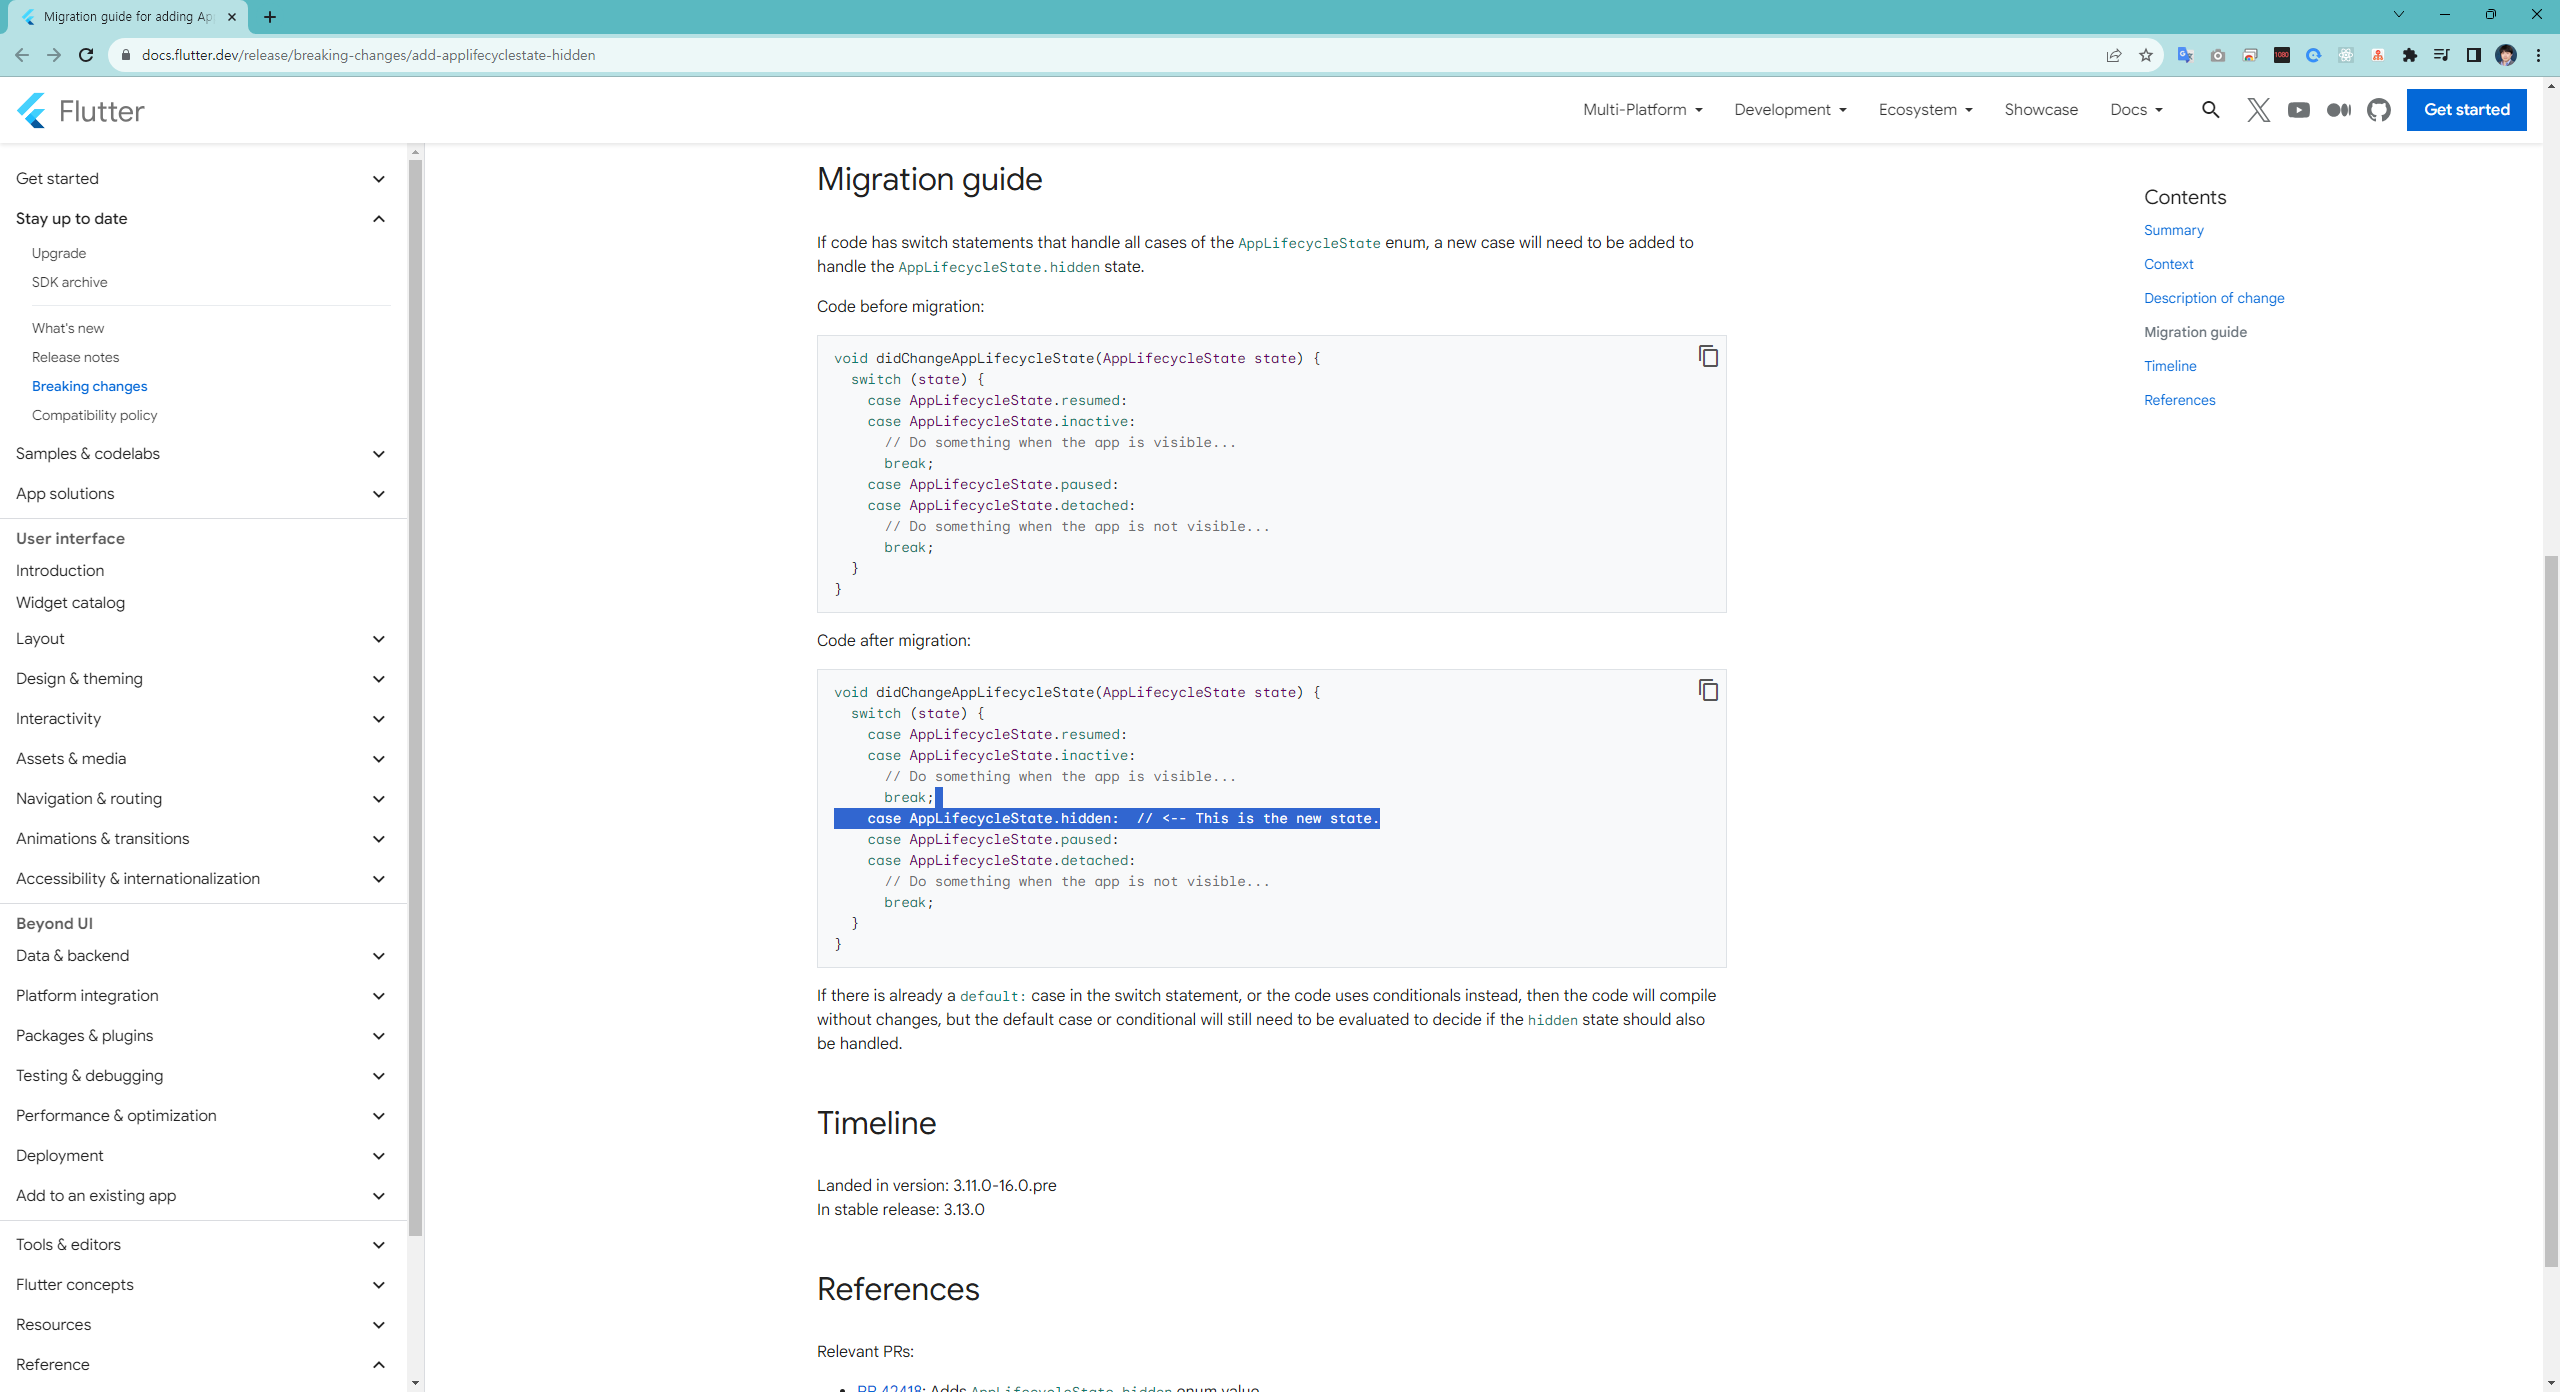Screen dimensions: 2560x1392
Task: Bookmark this page with star icon
Action: coord(2145,55)
